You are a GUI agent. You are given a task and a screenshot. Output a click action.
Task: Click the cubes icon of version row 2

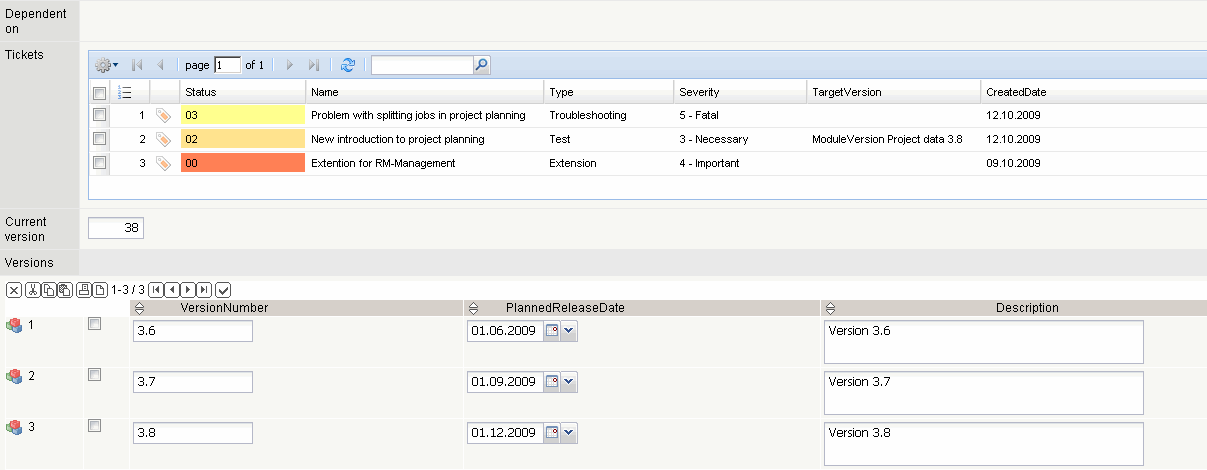[14, 376]
